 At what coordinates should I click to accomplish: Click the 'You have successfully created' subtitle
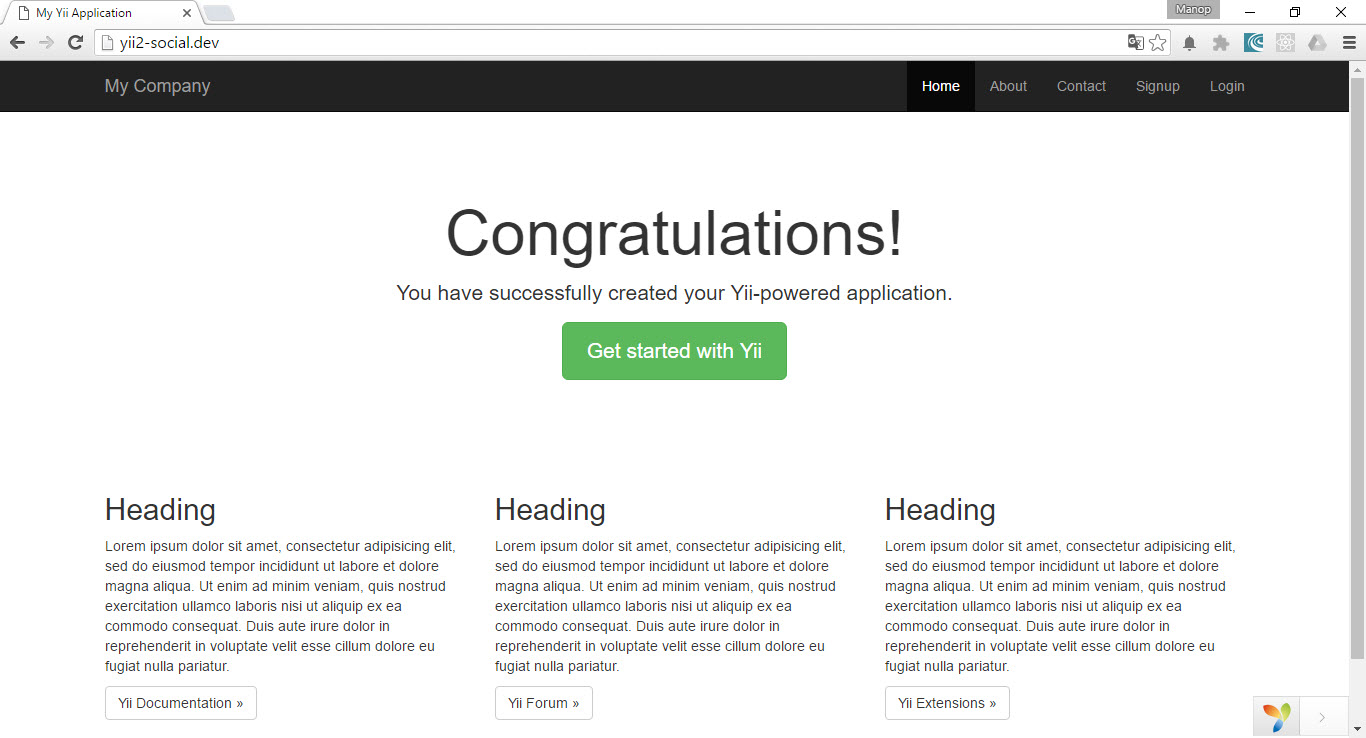(674, 293)
